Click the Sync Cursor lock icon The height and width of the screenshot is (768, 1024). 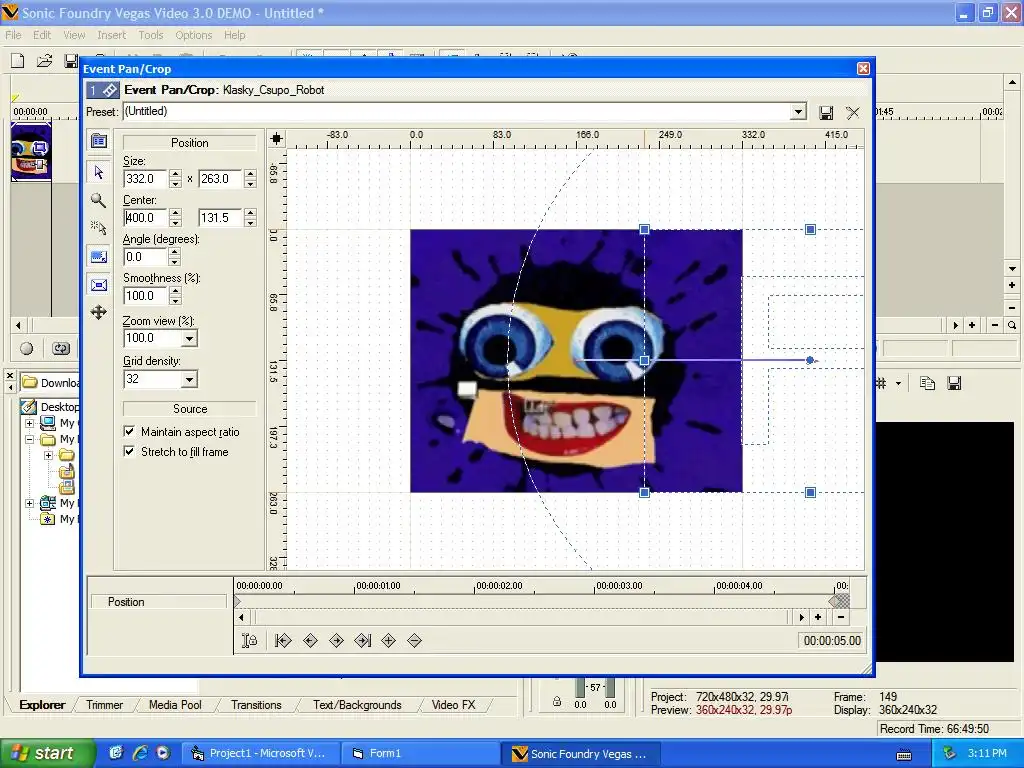(249, 641)
